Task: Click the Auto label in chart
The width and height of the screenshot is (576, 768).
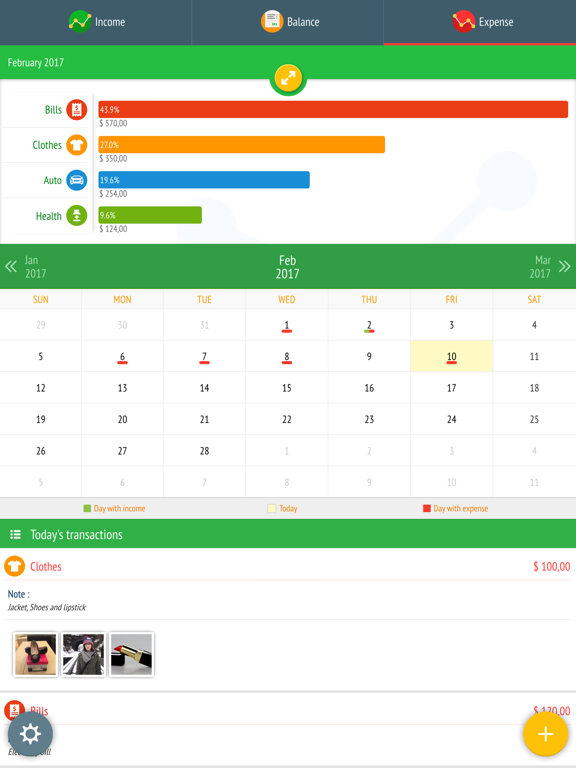Action: point(52,180)
